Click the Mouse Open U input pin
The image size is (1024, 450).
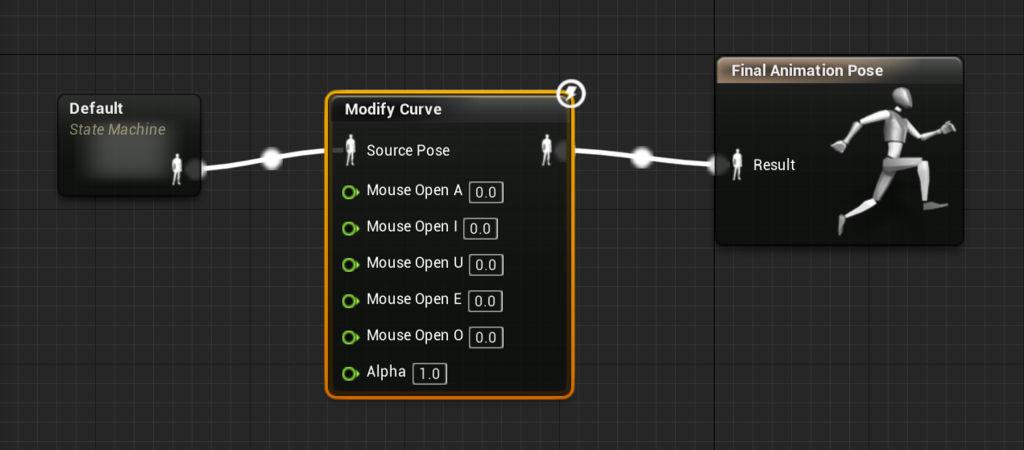351,265
